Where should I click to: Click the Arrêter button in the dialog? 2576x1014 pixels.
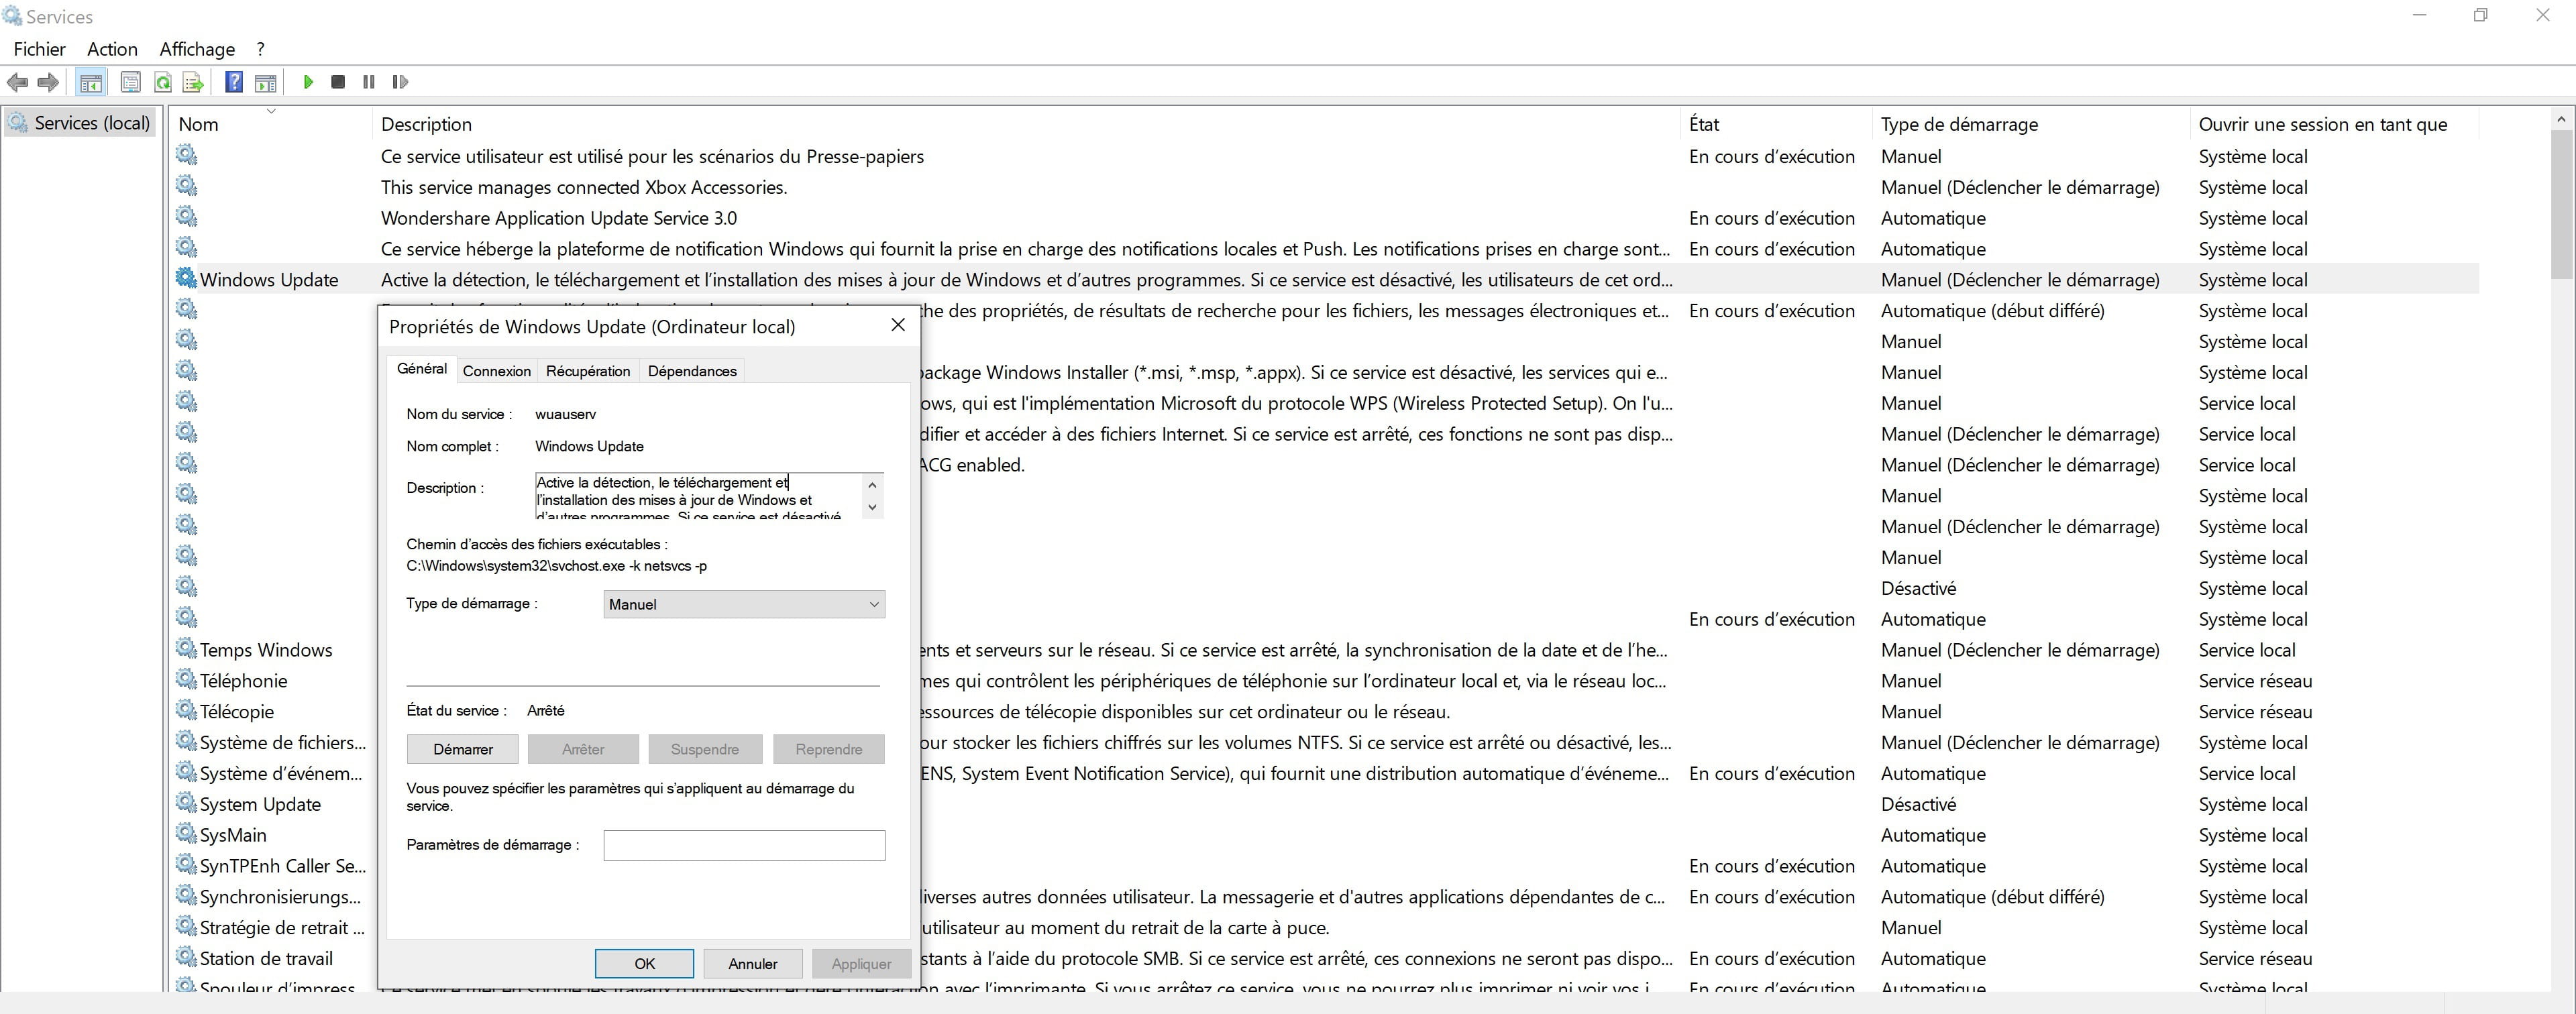pyautogui.click(x=583, y=749)
